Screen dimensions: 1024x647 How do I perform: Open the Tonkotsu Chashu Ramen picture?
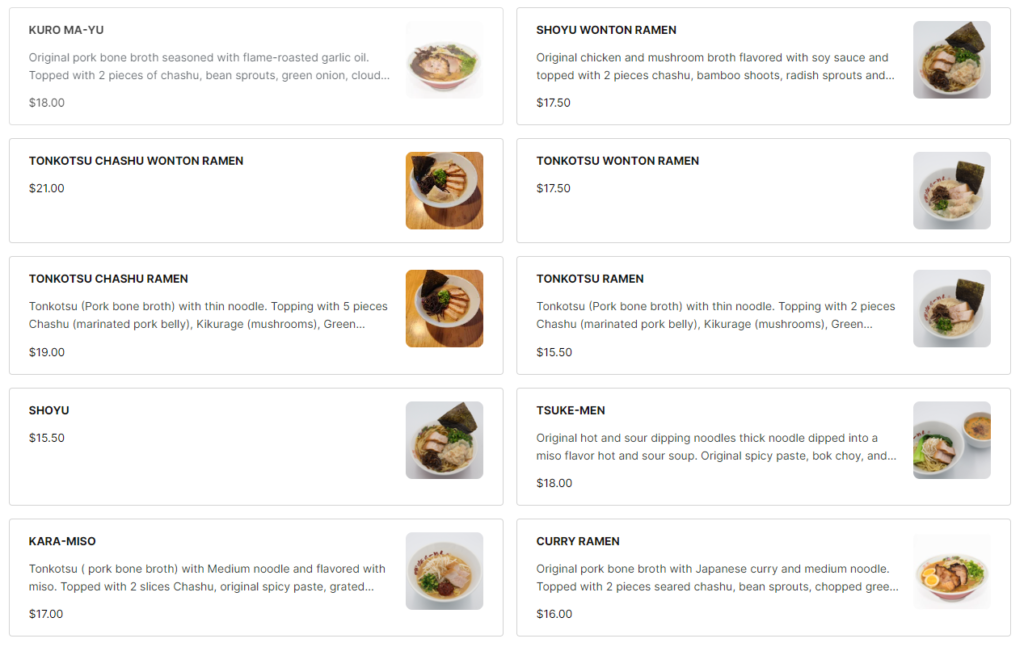pos(444,309)
